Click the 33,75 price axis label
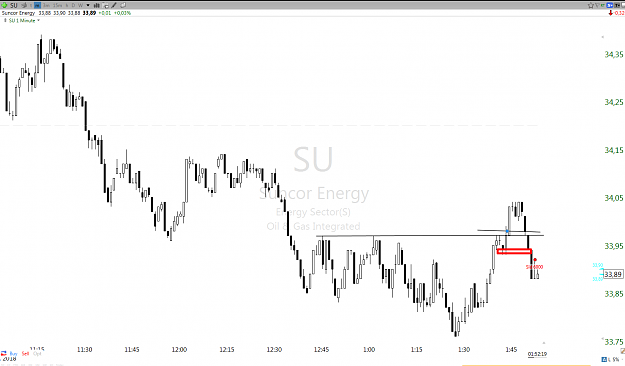The image size is (625, 366). [614, 342]
